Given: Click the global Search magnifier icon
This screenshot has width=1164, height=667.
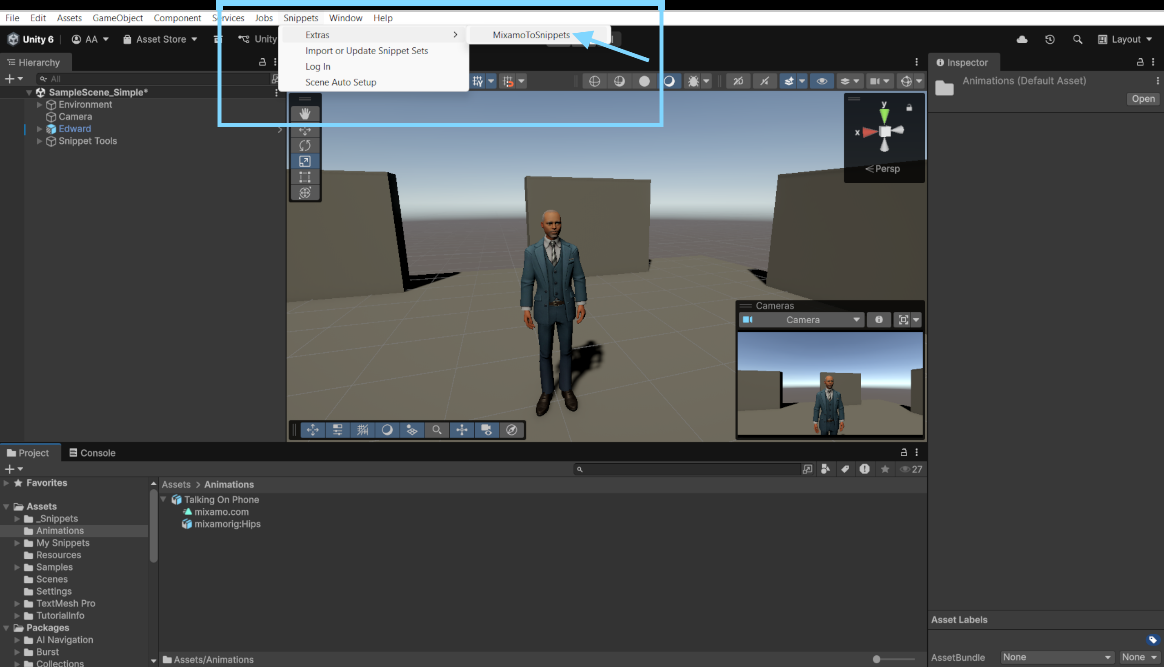Looking at the screenshot, I should (x=1077, y=39).
